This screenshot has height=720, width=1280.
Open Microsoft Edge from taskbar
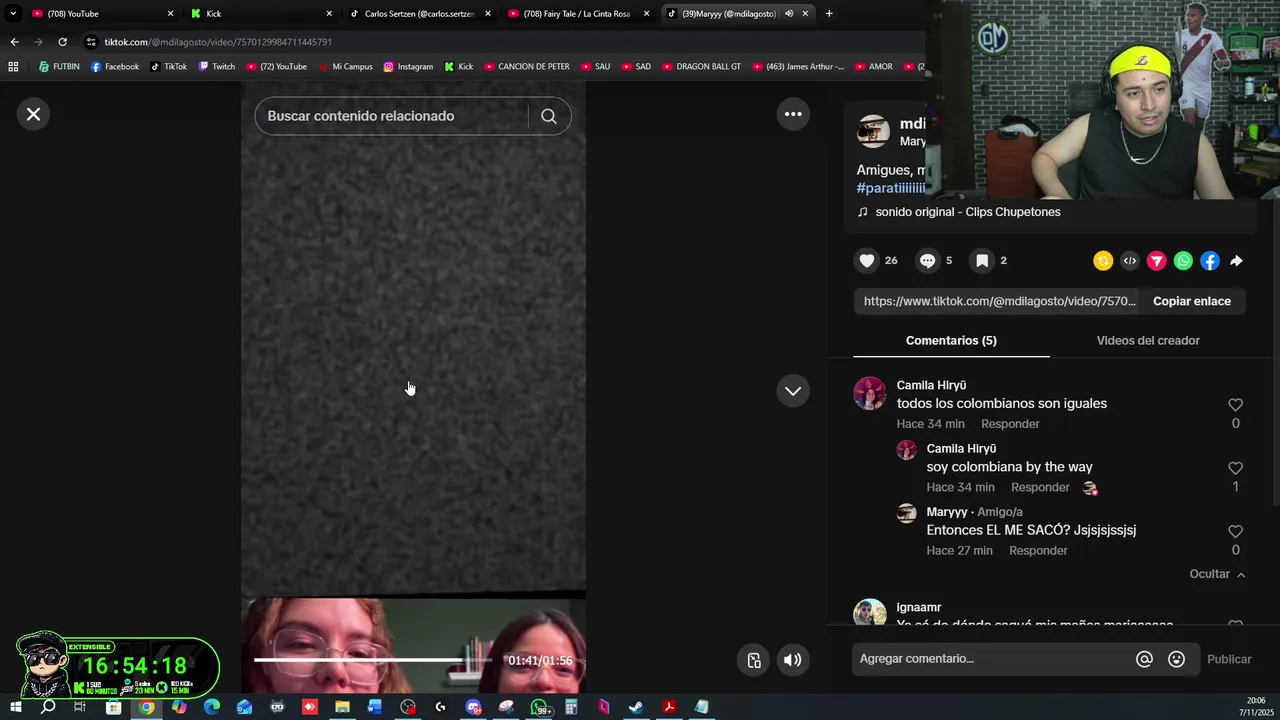pos(212,707)
